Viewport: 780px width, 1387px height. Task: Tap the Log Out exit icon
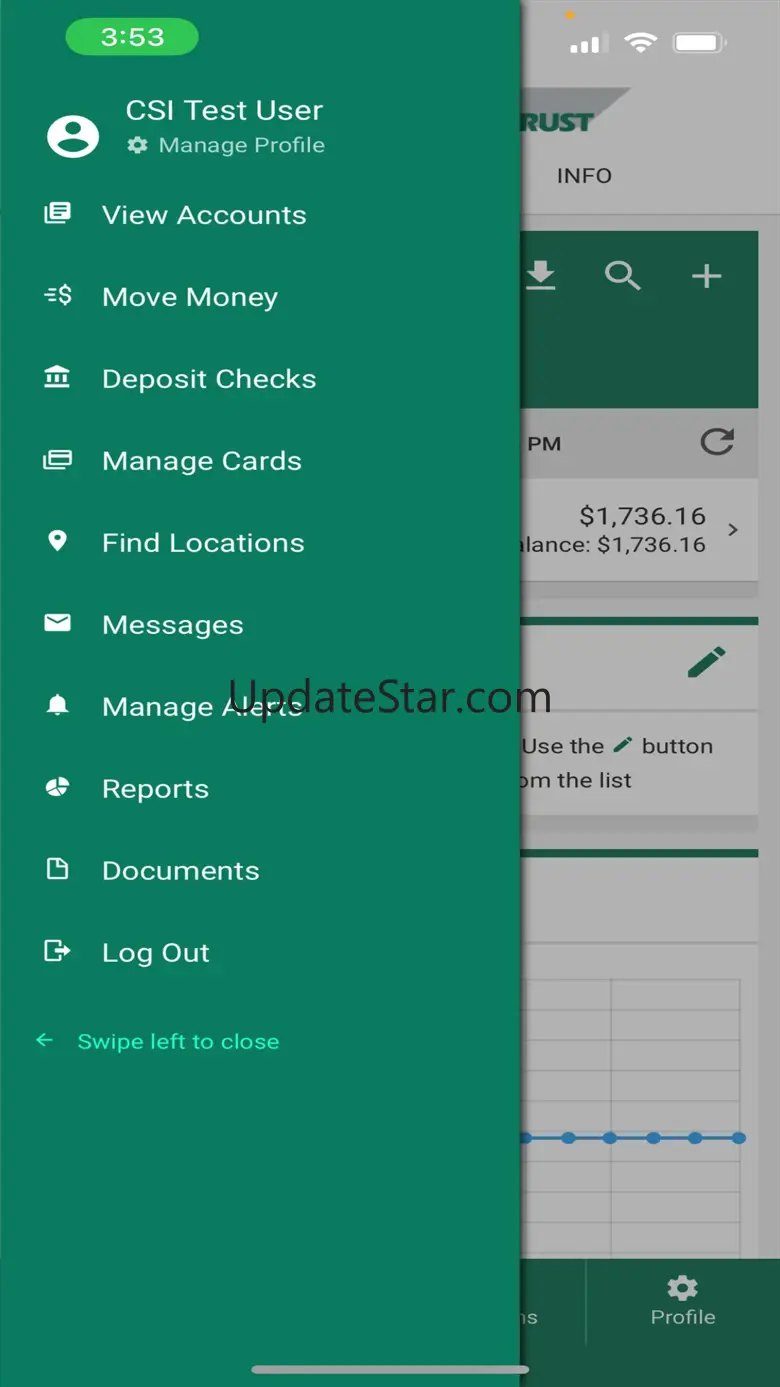58,951
